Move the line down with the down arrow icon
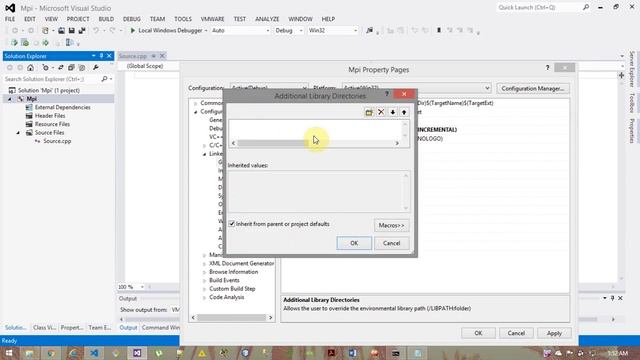640x360 pixels. [393, 112]
